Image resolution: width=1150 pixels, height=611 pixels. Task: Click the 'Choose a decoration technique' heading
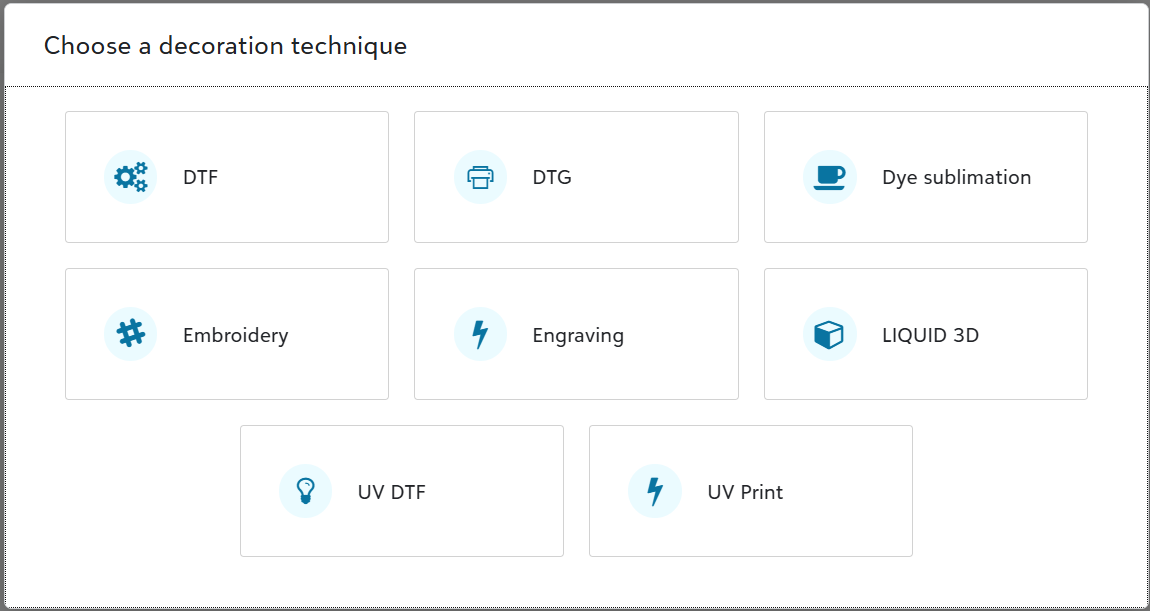tap(225, 46)
